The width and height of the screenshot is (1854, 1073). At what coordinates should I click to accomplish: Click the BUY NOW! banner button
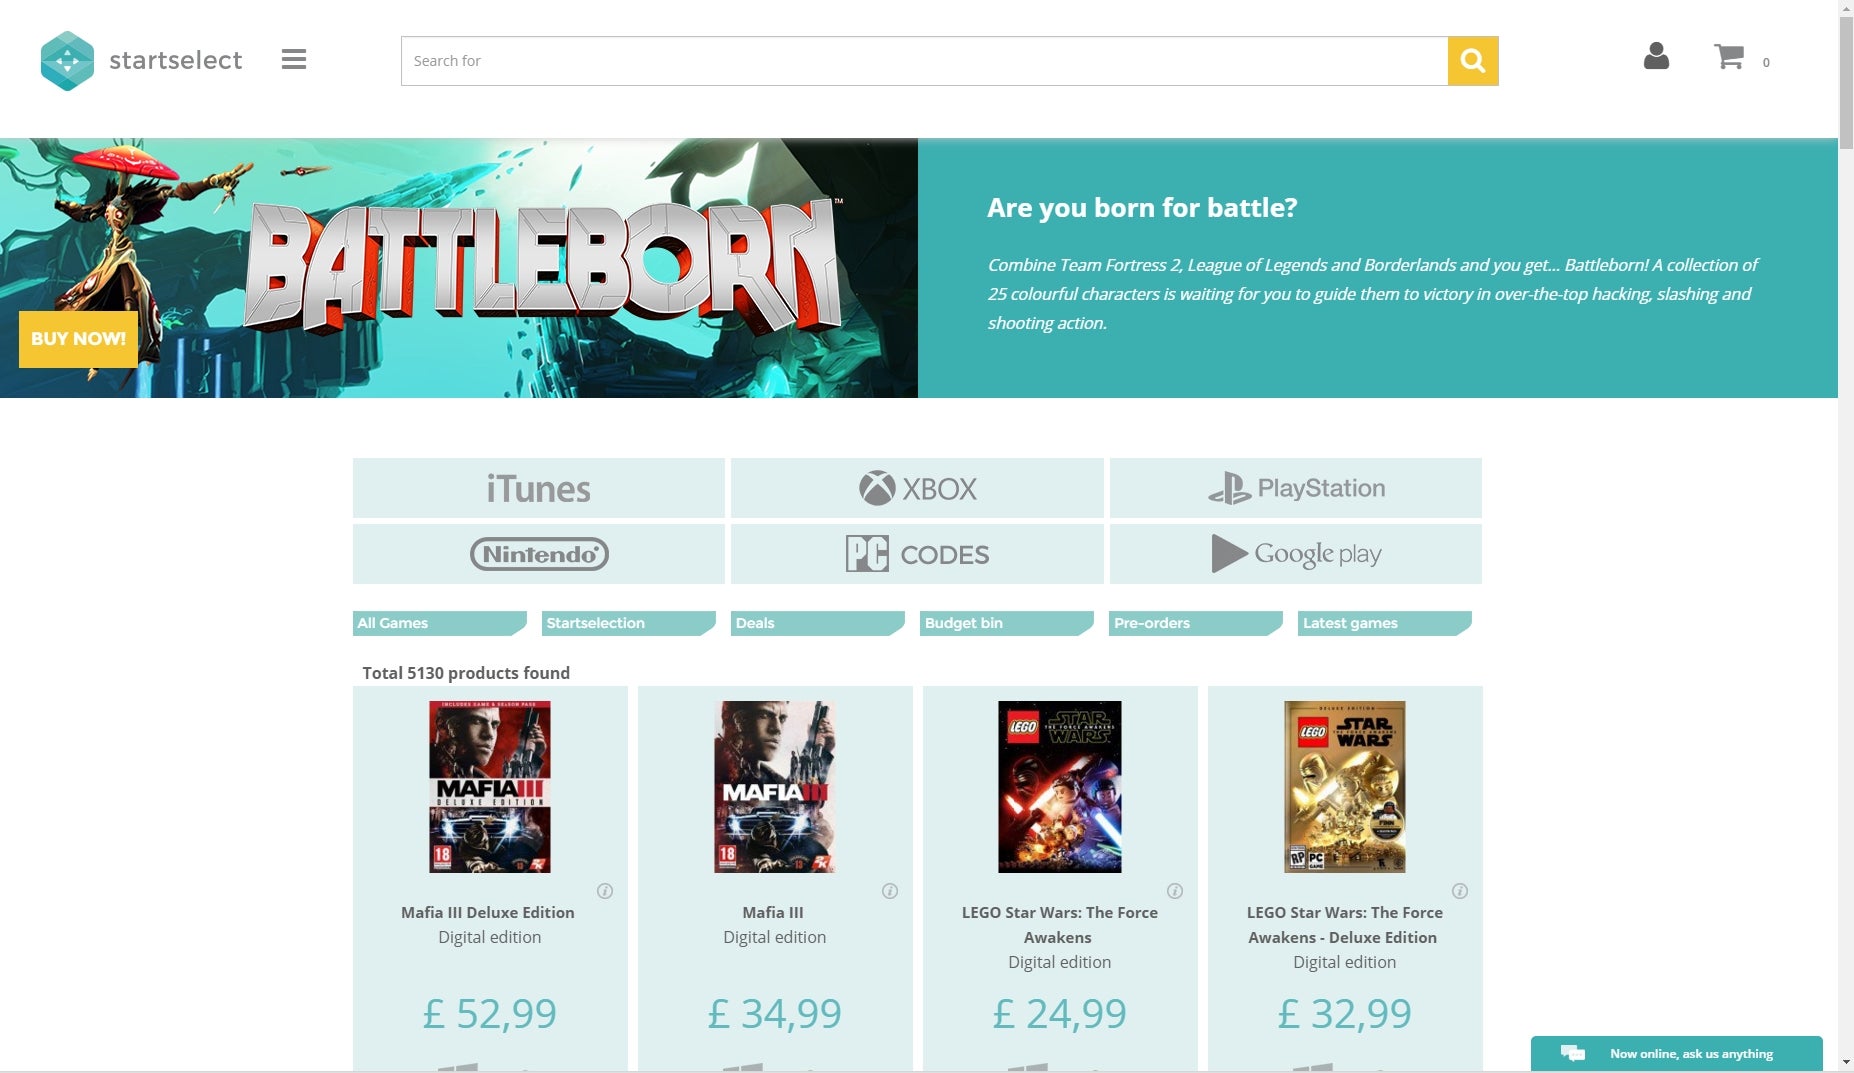78,339
